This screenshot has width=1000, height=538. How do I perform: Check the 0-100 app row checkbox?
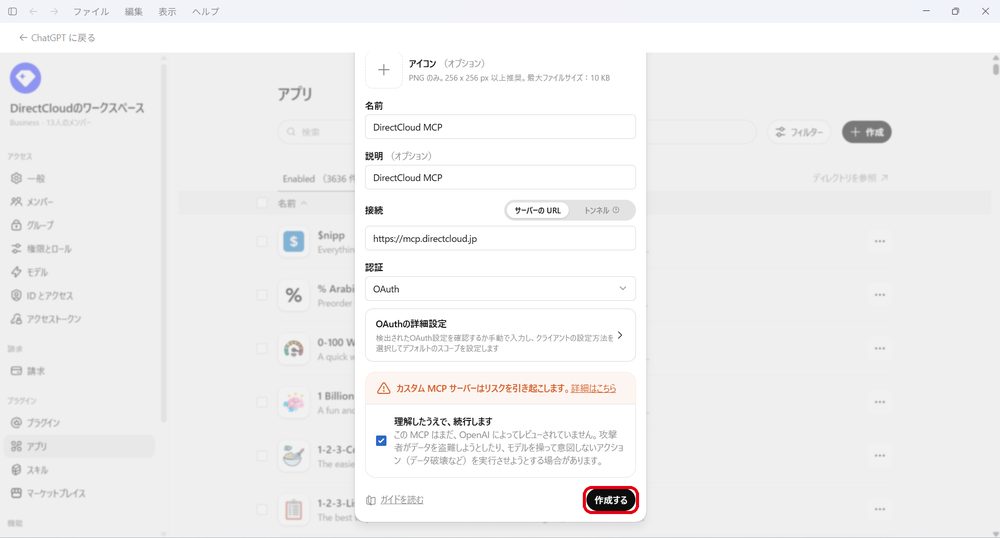pyautogui.click(x=261, y=349)
